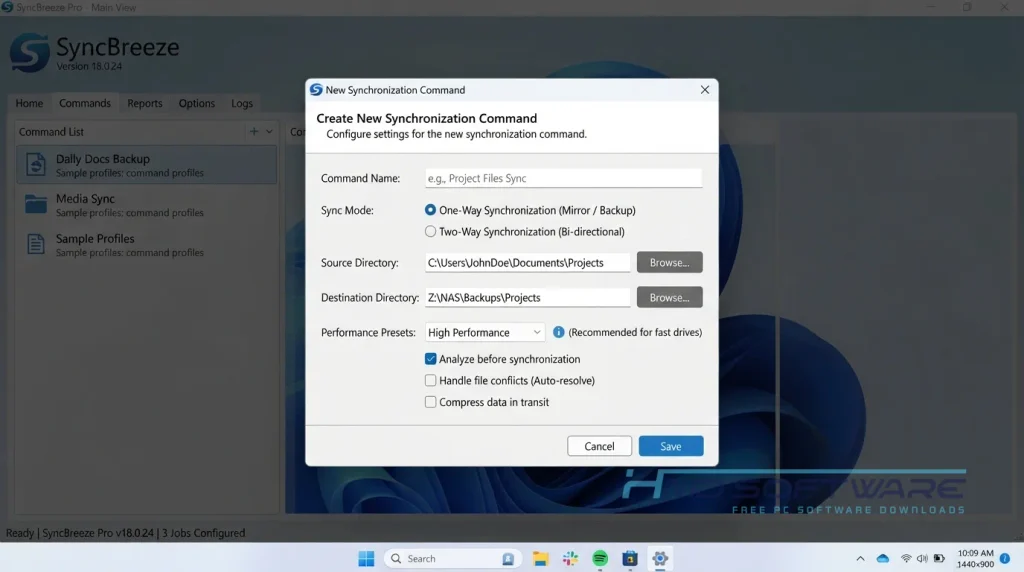Click the SyncBreeze icon in the dialog title bar

[x=316, y=89]
